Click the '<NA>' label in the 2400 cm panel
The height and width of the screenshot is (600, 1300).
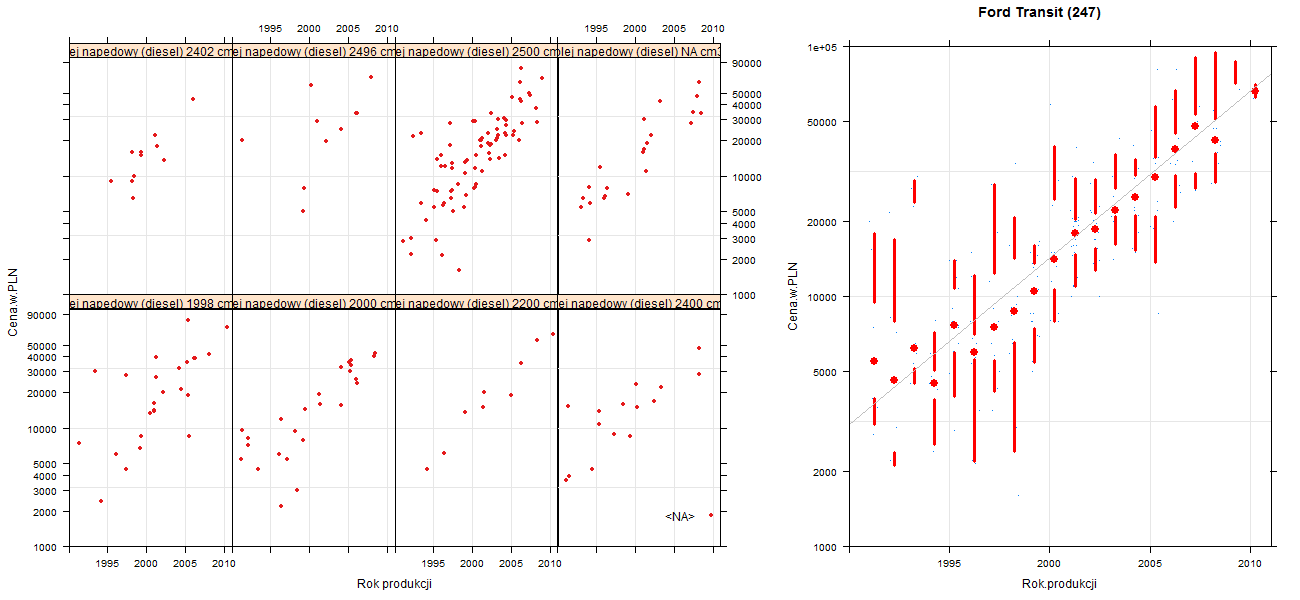680,517
